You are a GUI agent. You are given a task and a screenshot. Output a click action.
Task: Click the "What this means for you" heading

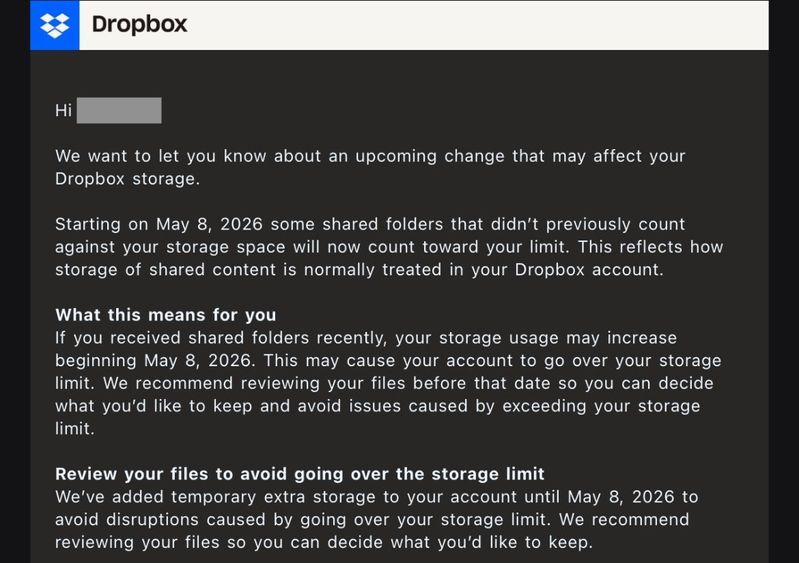pos(165,315)
